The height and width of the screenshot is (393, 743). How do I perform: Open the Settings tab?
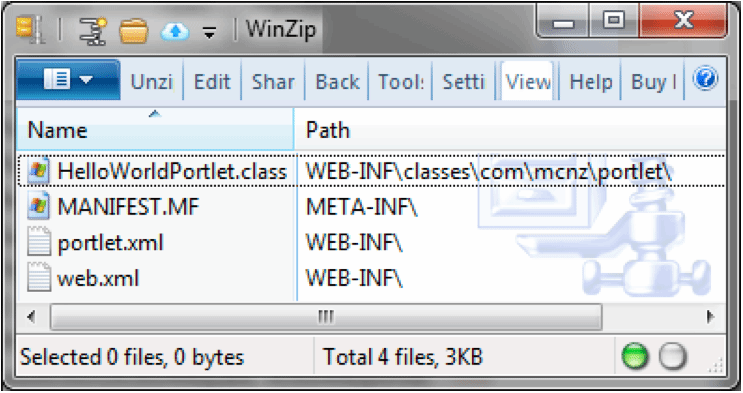pyautogui.click(x=463, y=82)
